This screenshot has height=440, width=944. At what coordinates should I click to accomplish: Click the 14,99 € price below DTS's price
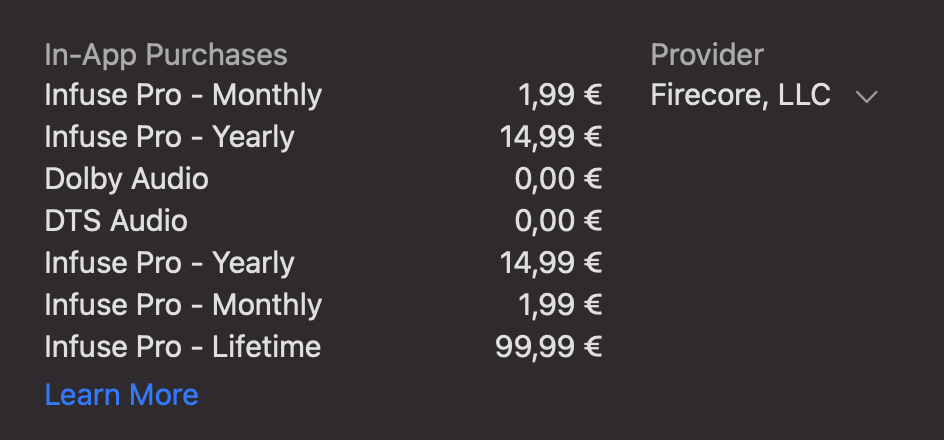(x=551, y=263)
